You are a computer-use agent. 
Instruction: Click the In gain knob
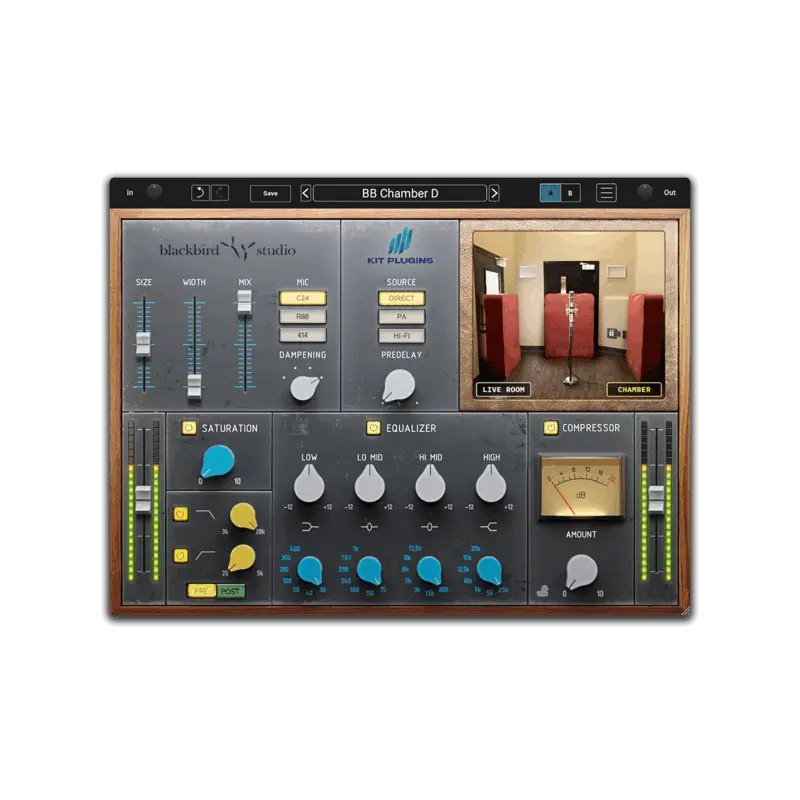155,192
